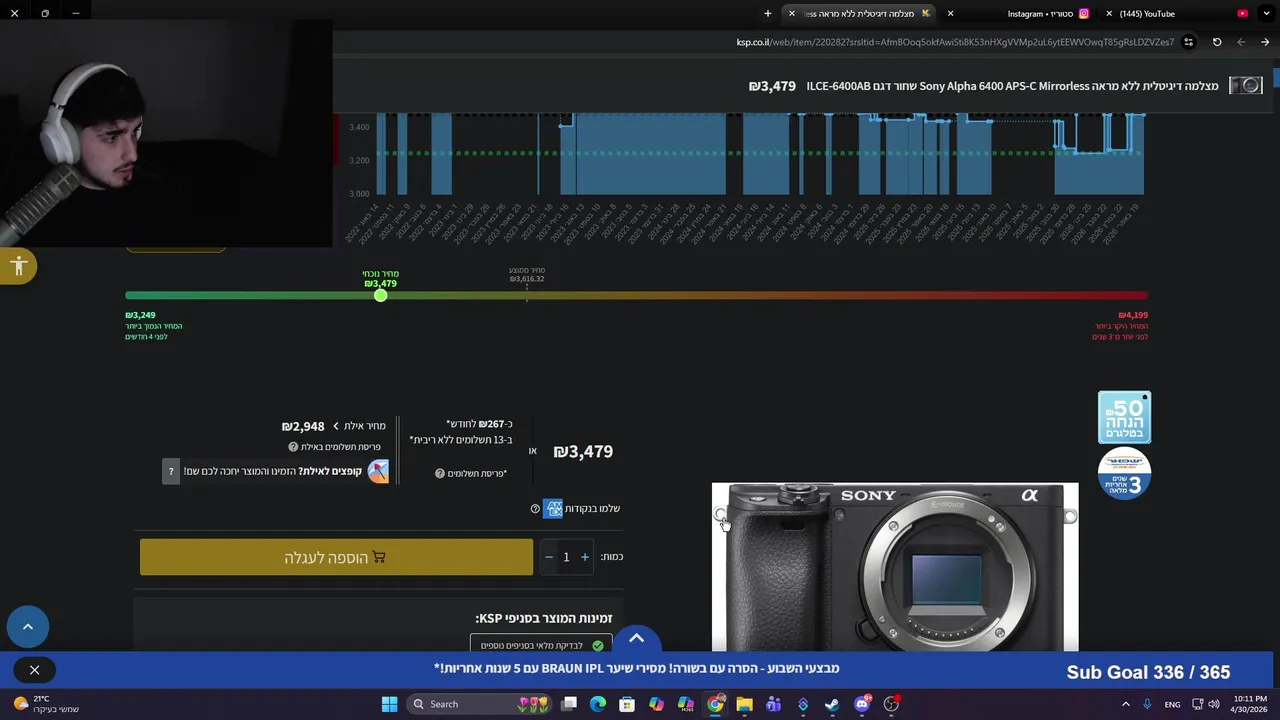The image size is (1280, 720).
Task: Click the round scroll-to-top arrow button
Action: tap(28, 627)
